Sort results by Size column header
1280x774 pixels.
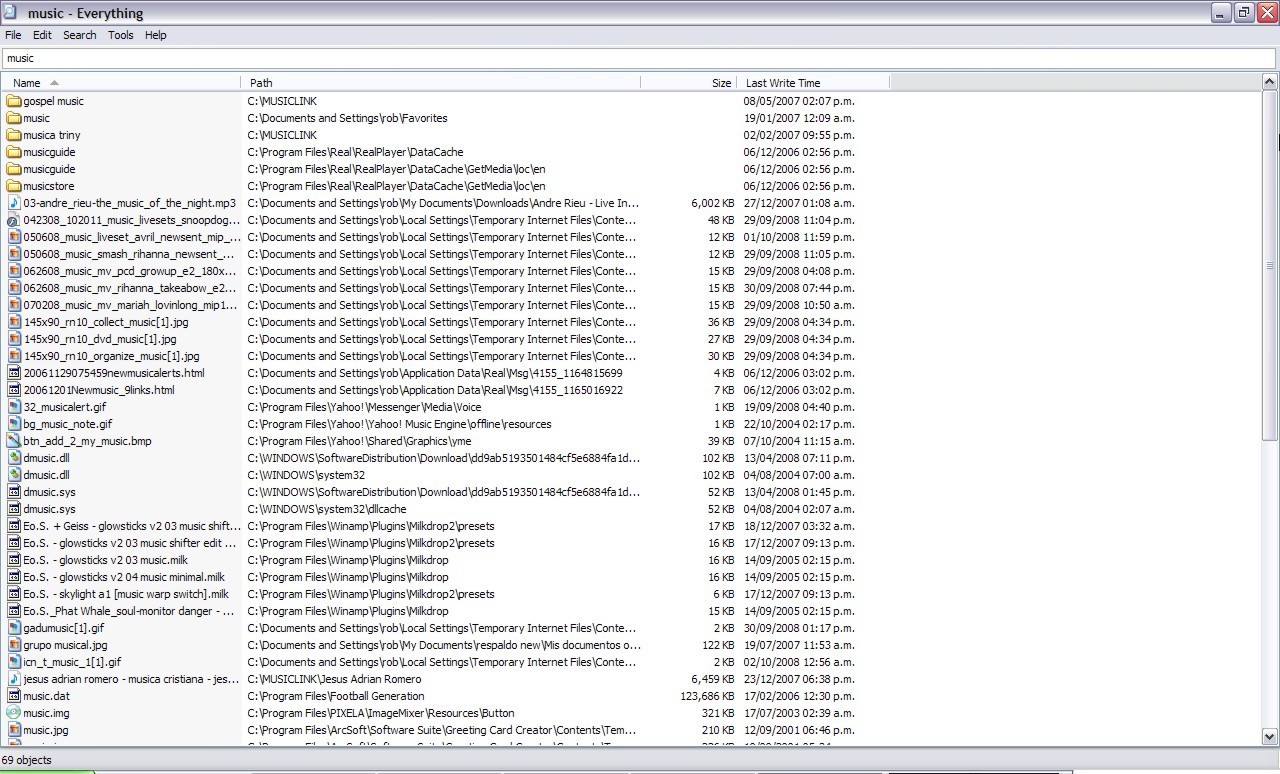click(x=721, y=83)
